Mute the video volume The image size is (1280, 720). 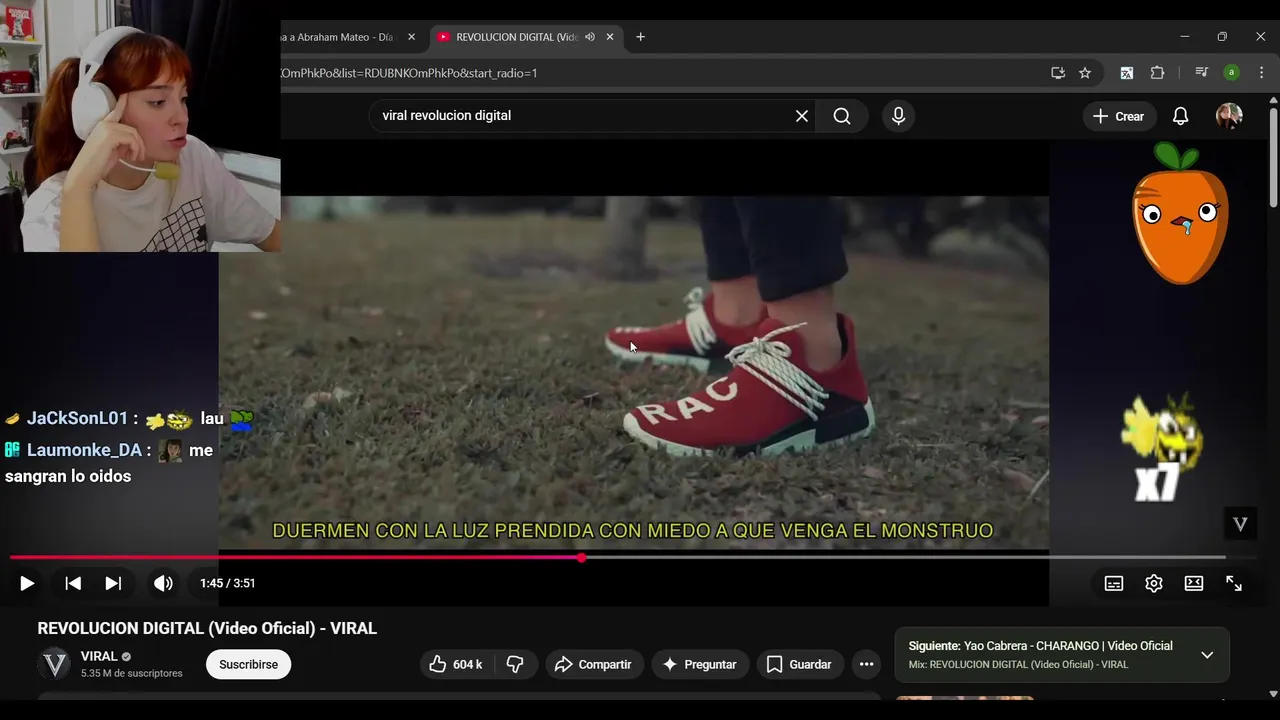[x=163, y=583]
